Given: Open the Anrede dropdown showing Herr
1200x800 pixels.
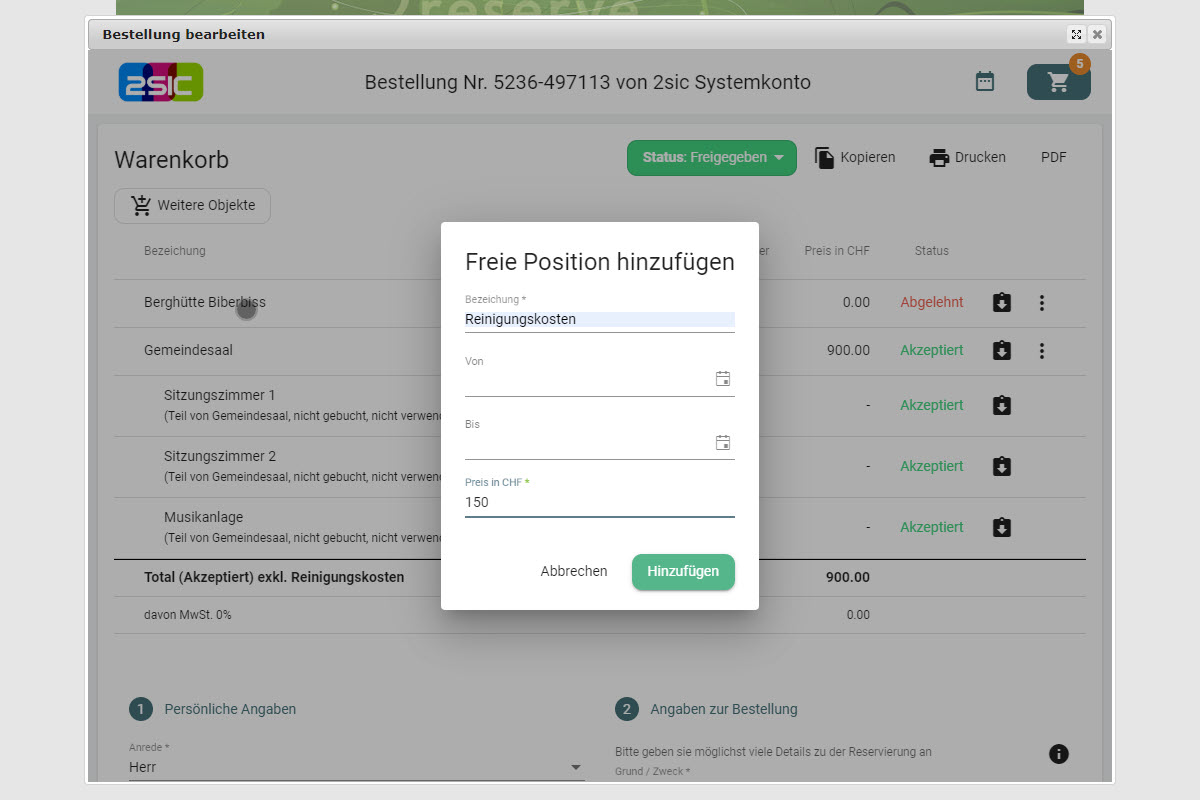Looking at the screenshot, I should (x=355, y=767).
